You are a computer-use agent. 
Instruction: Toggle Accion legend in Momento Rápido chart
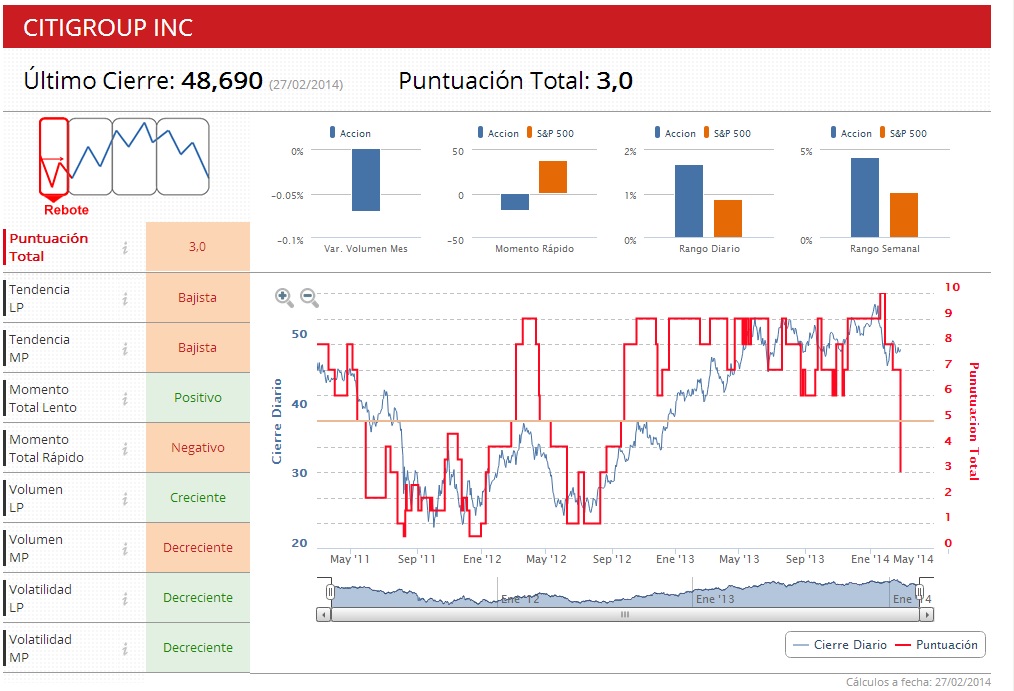498,133
